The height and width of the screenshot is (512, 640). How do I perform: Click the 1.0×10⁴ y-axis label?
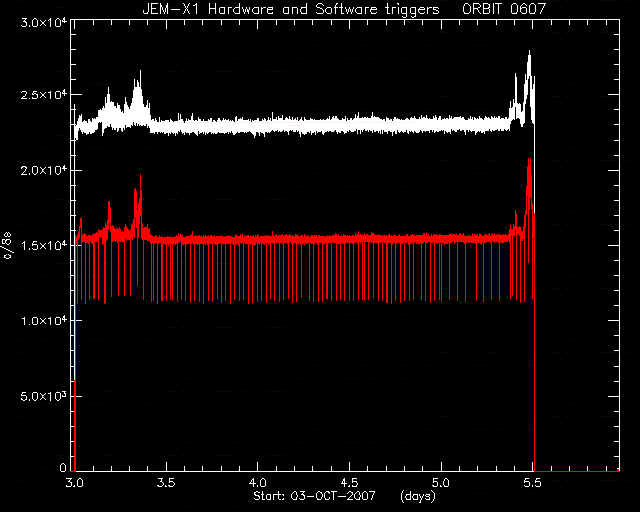pos(44,321)
